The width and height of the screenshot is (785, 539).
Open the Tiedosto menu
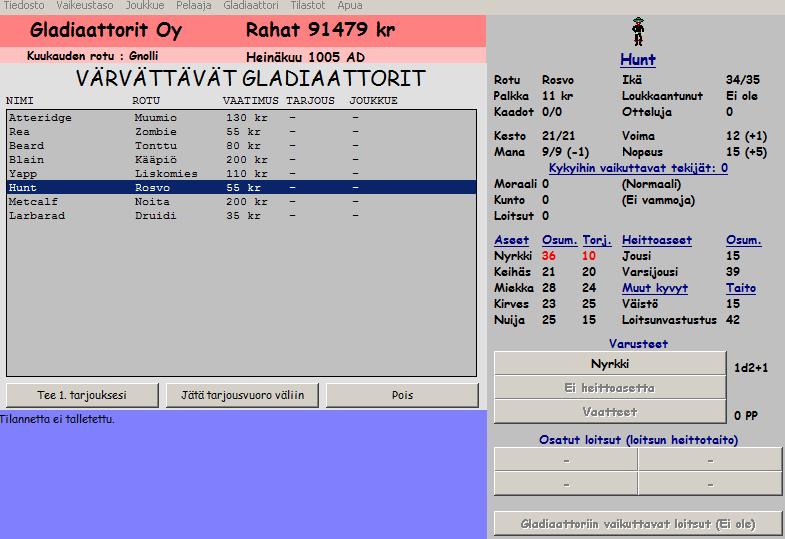point(22,6)
